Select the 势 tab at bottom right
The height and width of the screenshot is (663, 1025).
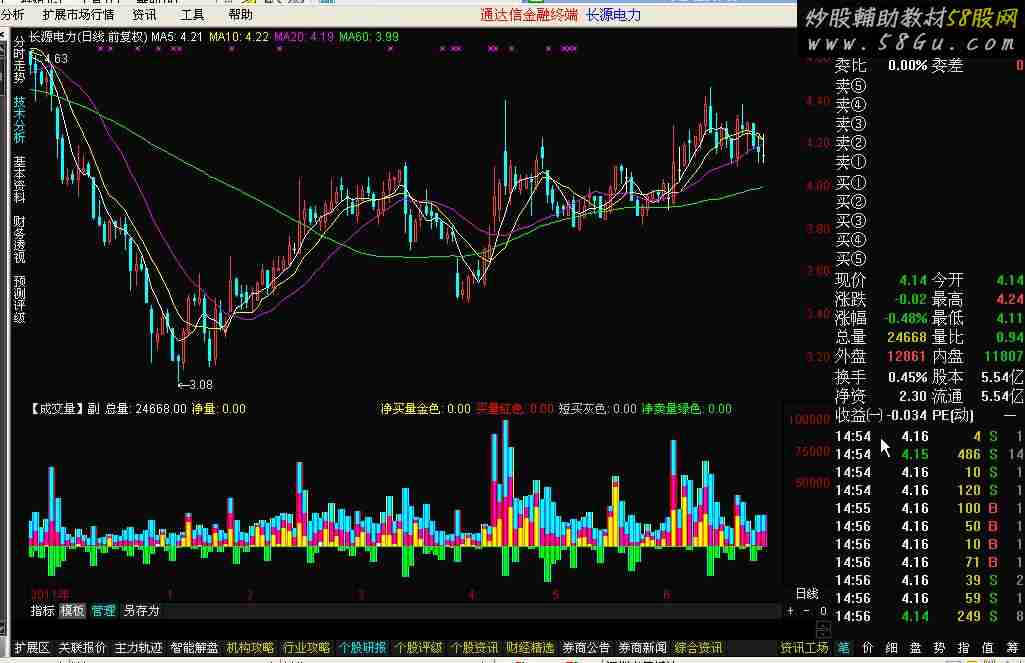(939, 648)
